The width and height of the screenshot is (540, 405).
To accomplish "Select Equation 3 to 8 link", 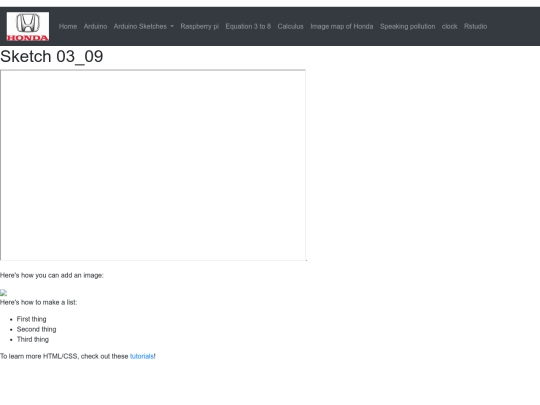I will 248,27.
